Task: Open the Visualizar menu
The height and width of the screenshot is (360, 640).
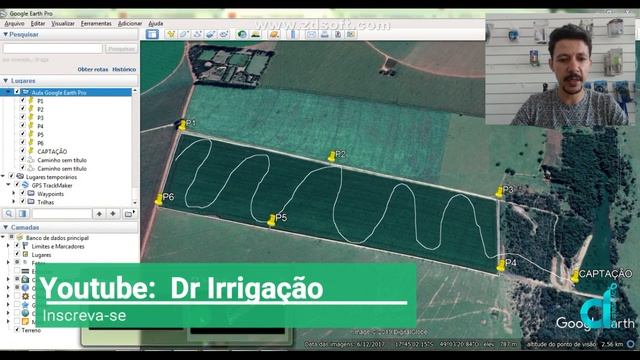Action: pyautogui.click(x=63, y=24)
